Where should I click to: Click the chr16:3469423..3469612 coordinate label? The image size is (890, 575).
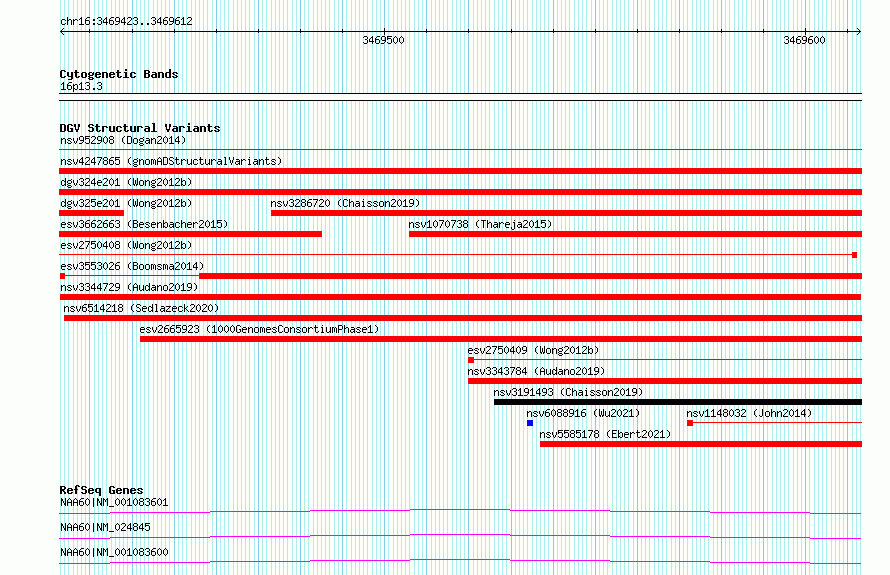(126, 22)
